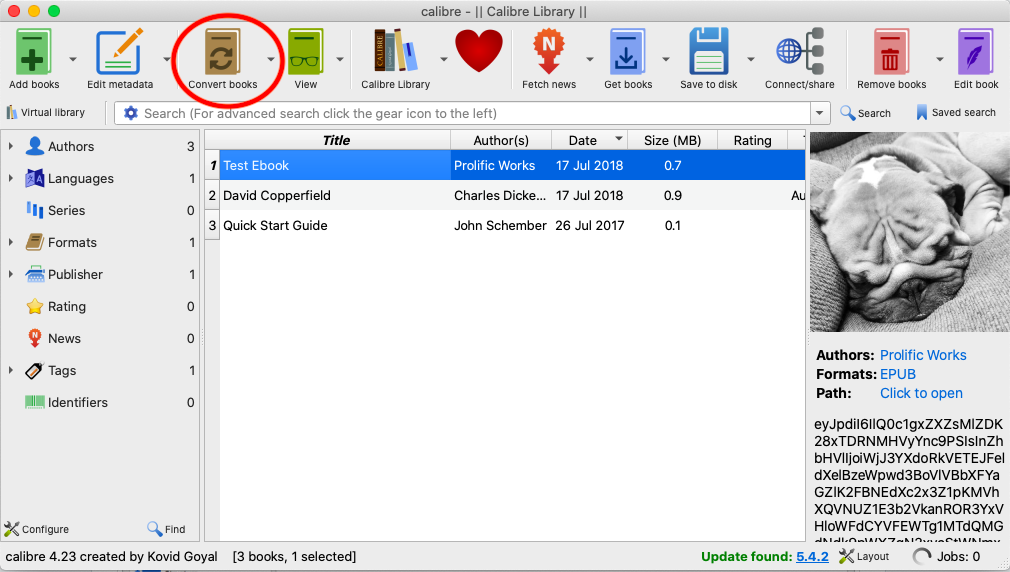1010x572 pixels.
Task: Sort by the Title column header
Action: tap(336, 140)
